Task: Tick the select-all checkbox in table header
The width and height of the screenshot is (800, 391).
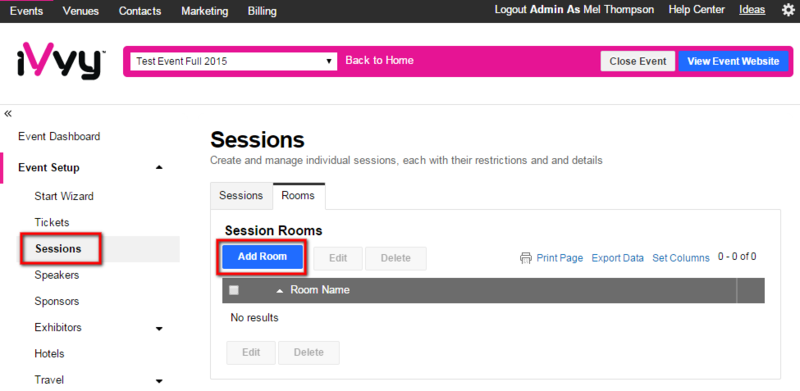Action: click(x=234, y=290)
